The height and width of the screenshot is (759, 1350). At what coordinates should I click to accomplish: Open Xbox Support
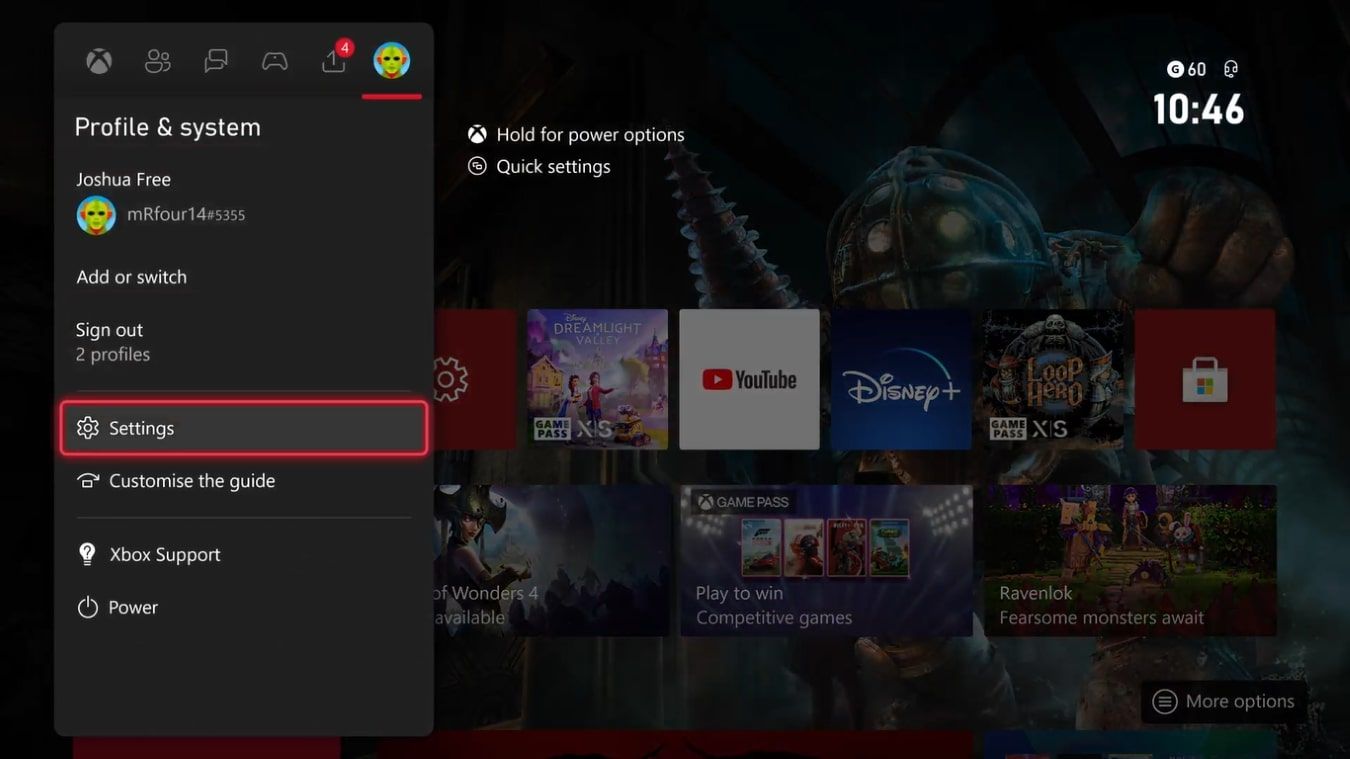coord(164,554)
